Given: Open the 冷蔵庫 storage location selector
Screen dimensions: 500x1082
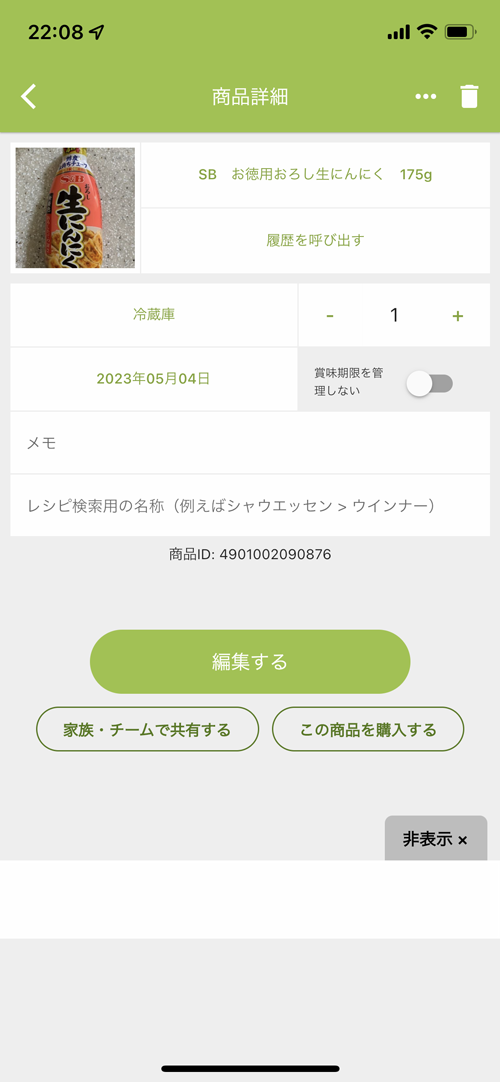Looking at the screenshot, I should pyautogui.click(x=154, y=315).
